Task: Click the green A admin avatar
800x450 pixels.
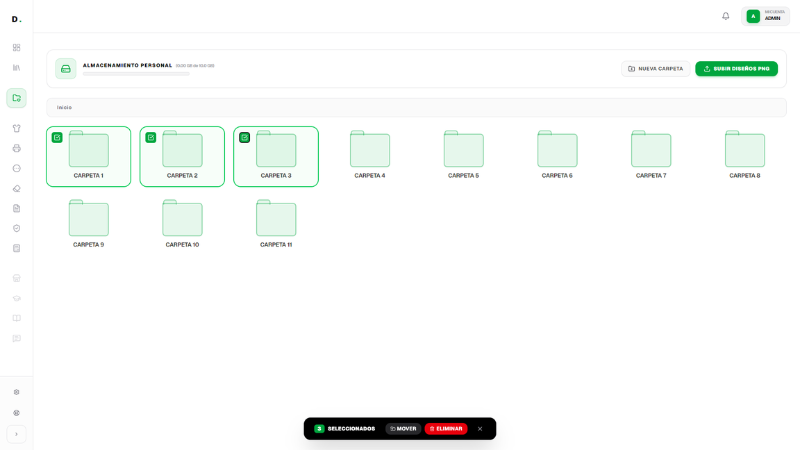Action: tap(753, 16)
